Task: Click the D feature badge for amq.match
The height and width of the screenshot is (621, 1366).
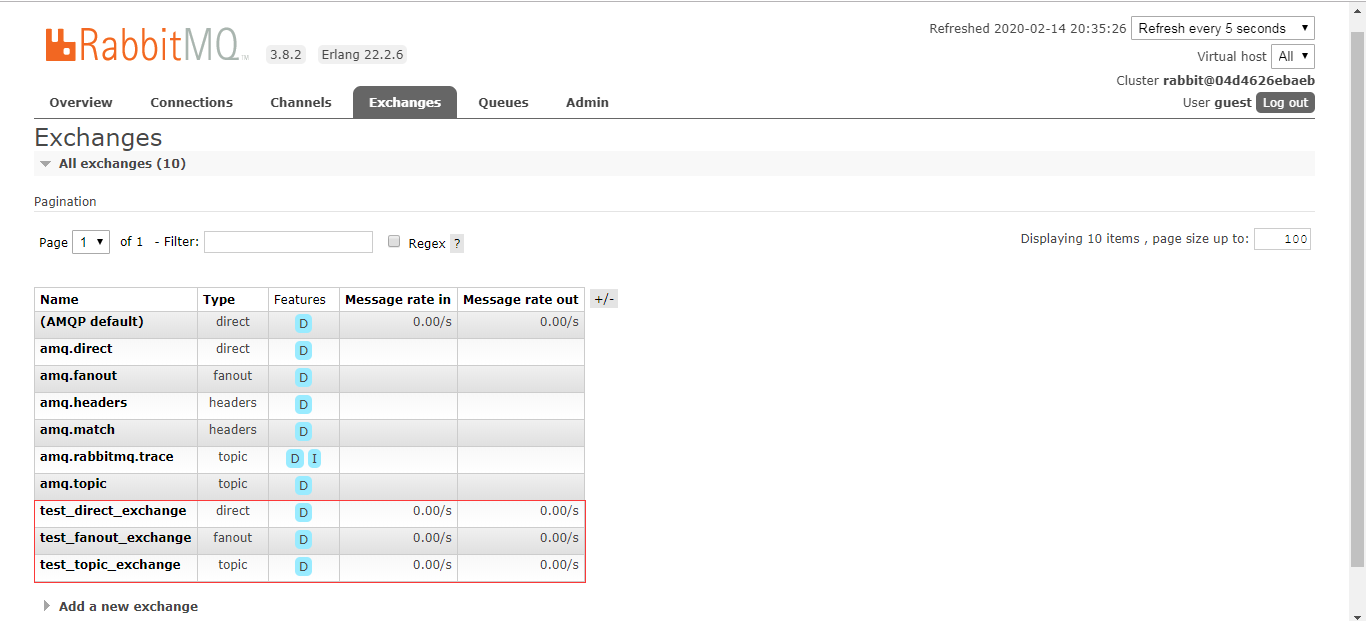Action: click(x=303, y=432)
